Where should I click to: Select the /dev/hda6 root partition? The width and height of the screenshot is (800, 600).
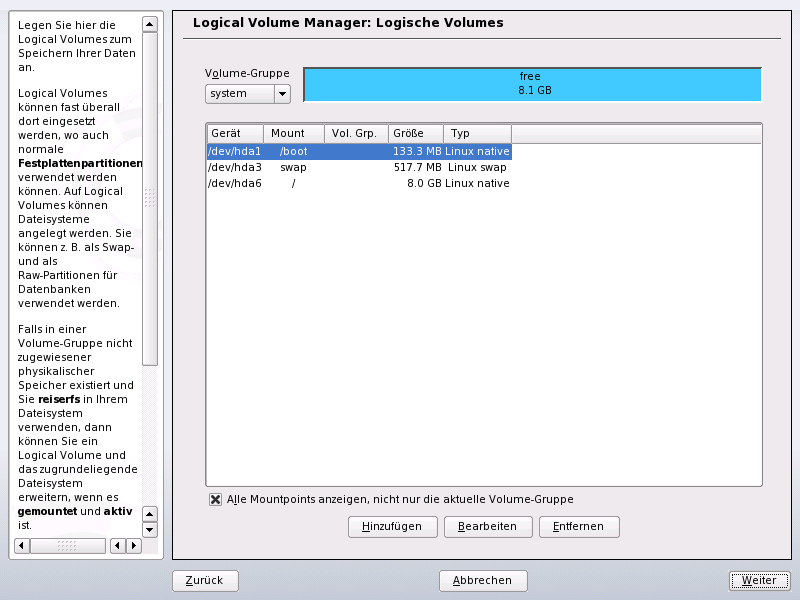click(300, 183)
